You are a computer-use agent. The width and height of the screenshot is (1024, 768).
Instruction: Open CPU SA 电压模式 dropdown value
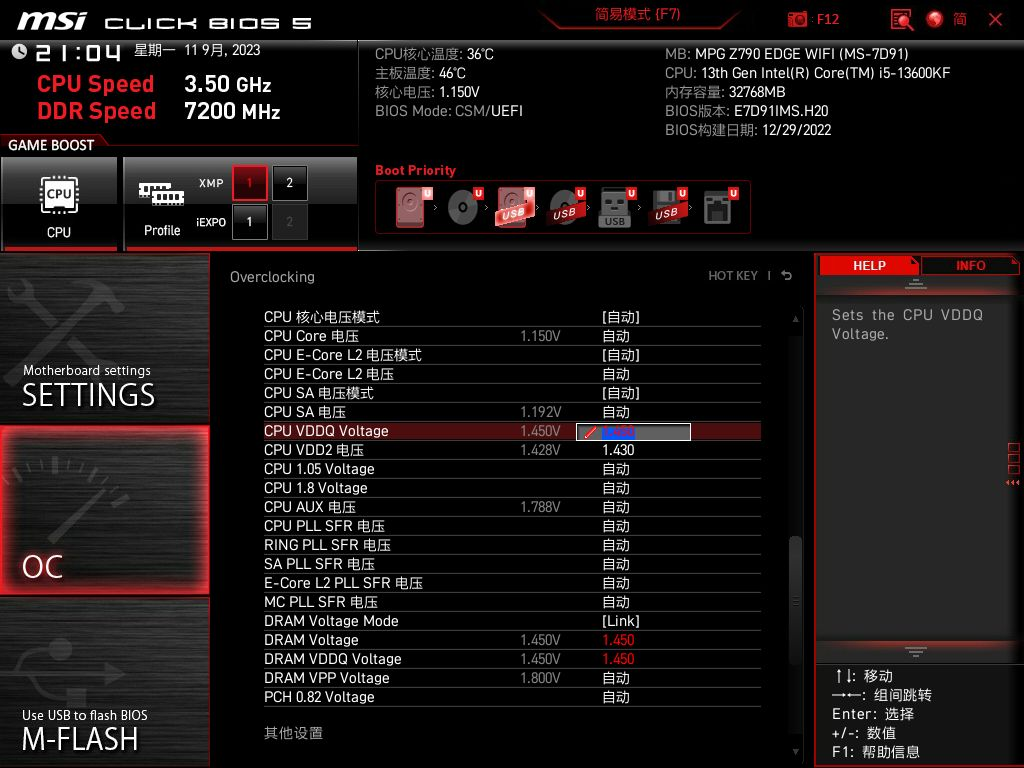click(x=620, y=393)
